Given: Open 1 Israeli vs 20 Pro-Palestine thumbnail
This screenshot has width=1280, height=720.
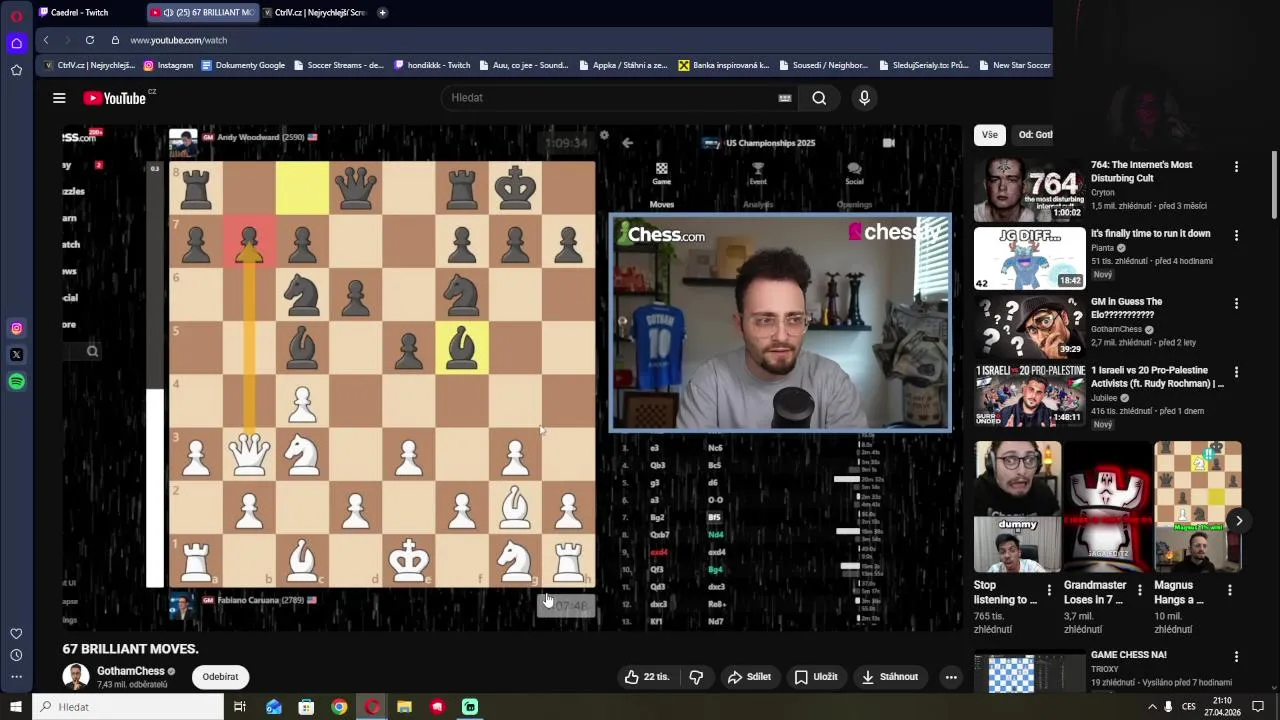Looking at the screenshot, I should coord(1030,395).
